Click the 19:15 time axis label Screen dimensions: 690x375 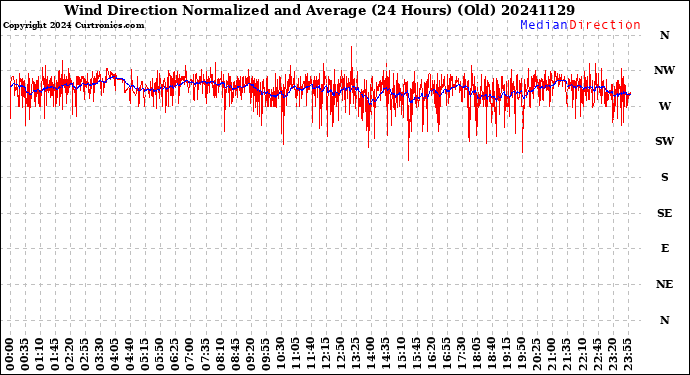pos(506,354)
